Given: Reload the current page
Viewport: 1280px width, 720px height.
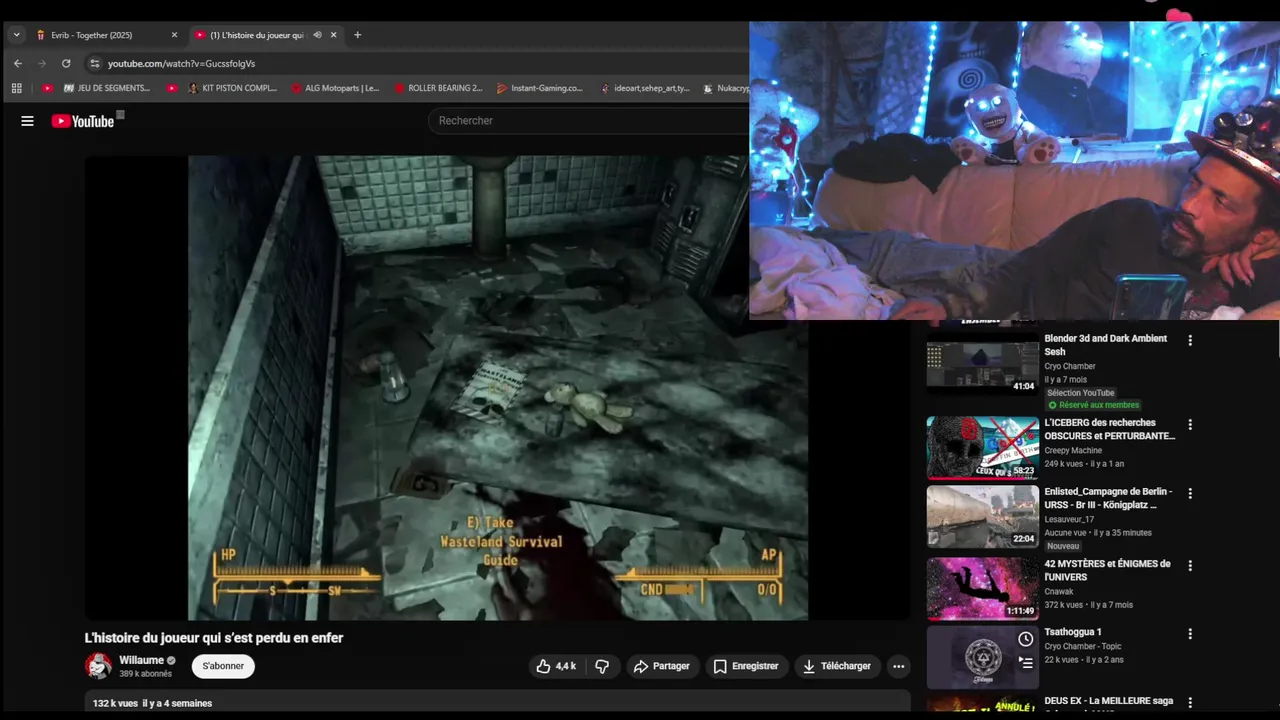Looking at the screenshot, I should tap(66, 63).
